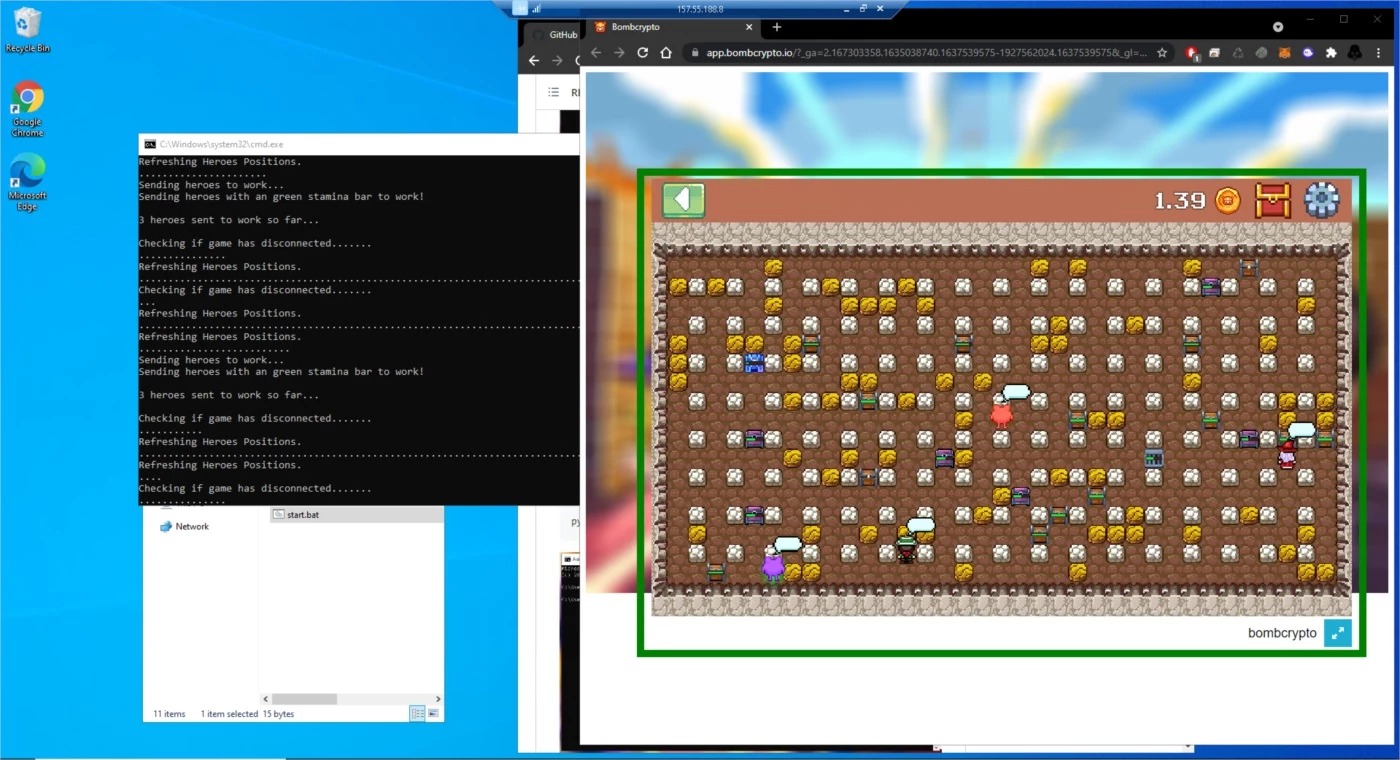Click the C:\Windows\system32\cmd.exe title text
The height and width of the screenshot is (760, 1400).
point(222,144)
